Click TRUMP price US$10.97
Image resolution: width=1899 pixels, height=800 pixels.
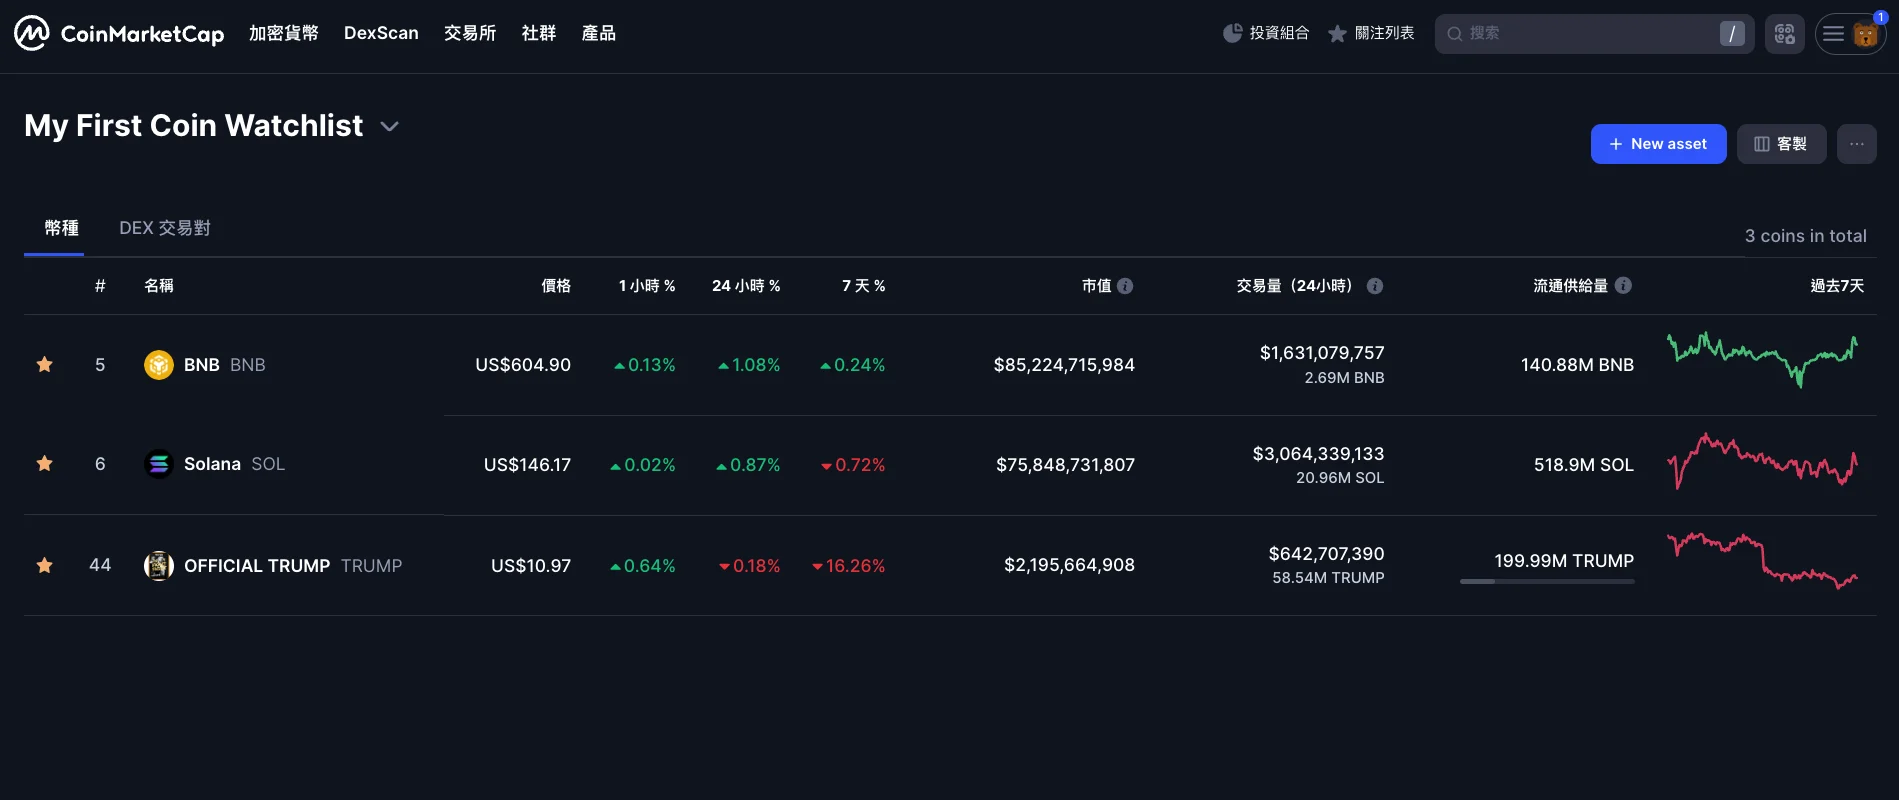531,566
